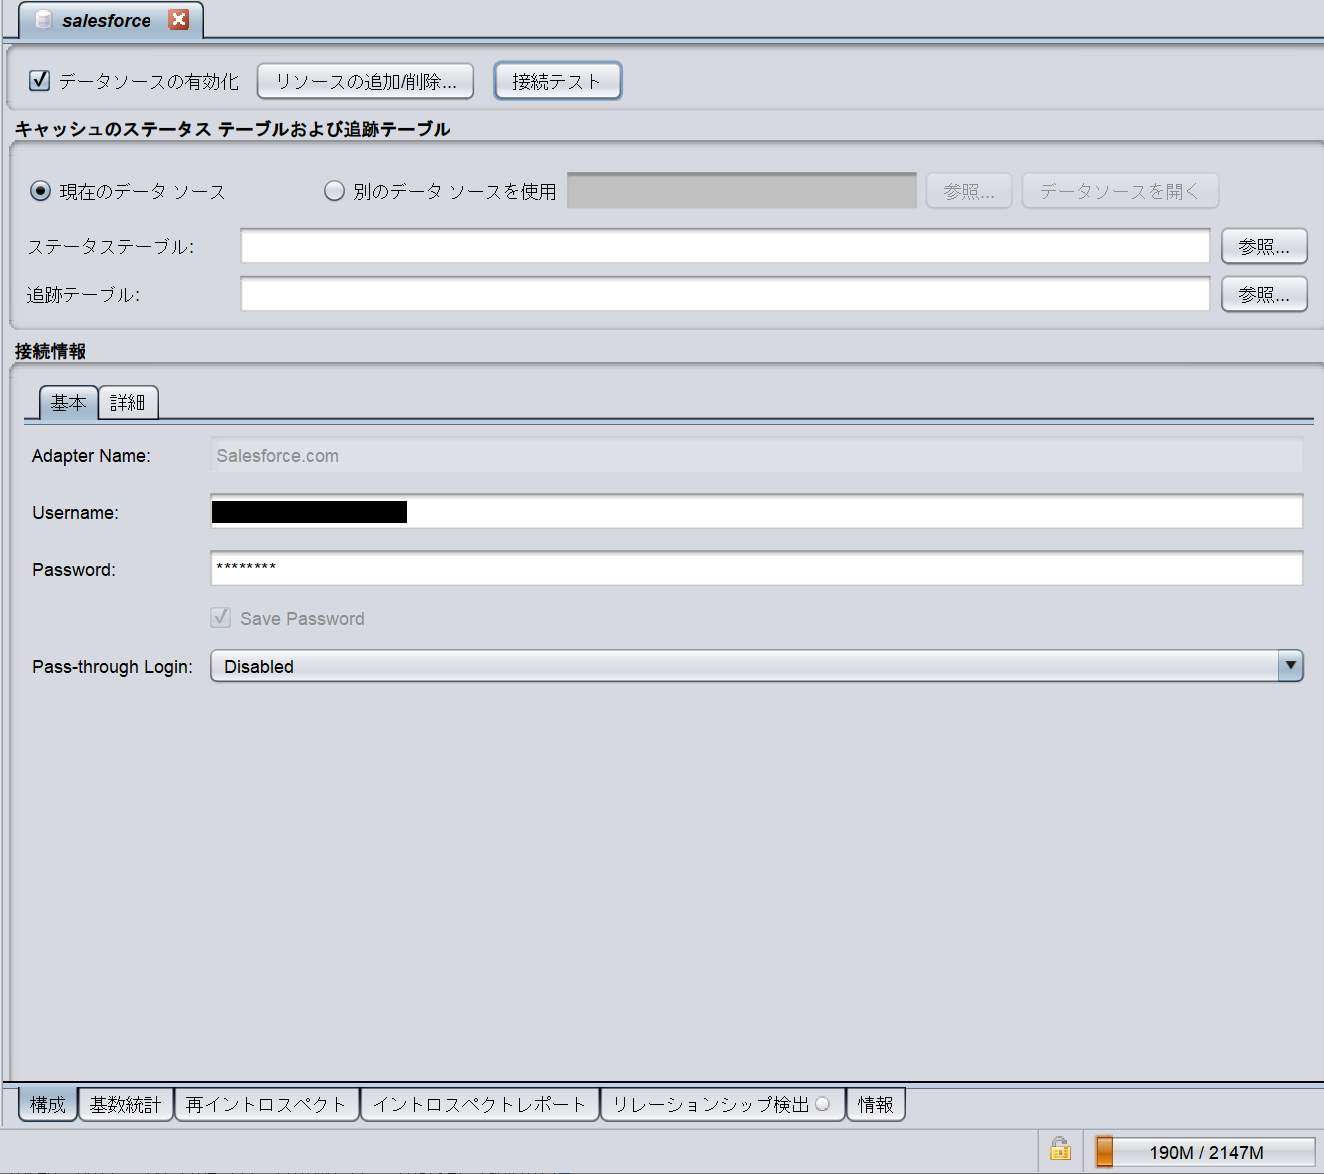Click the Adapter Name field Salesforce.com
1324x1174 pixels.
[757, 455]
